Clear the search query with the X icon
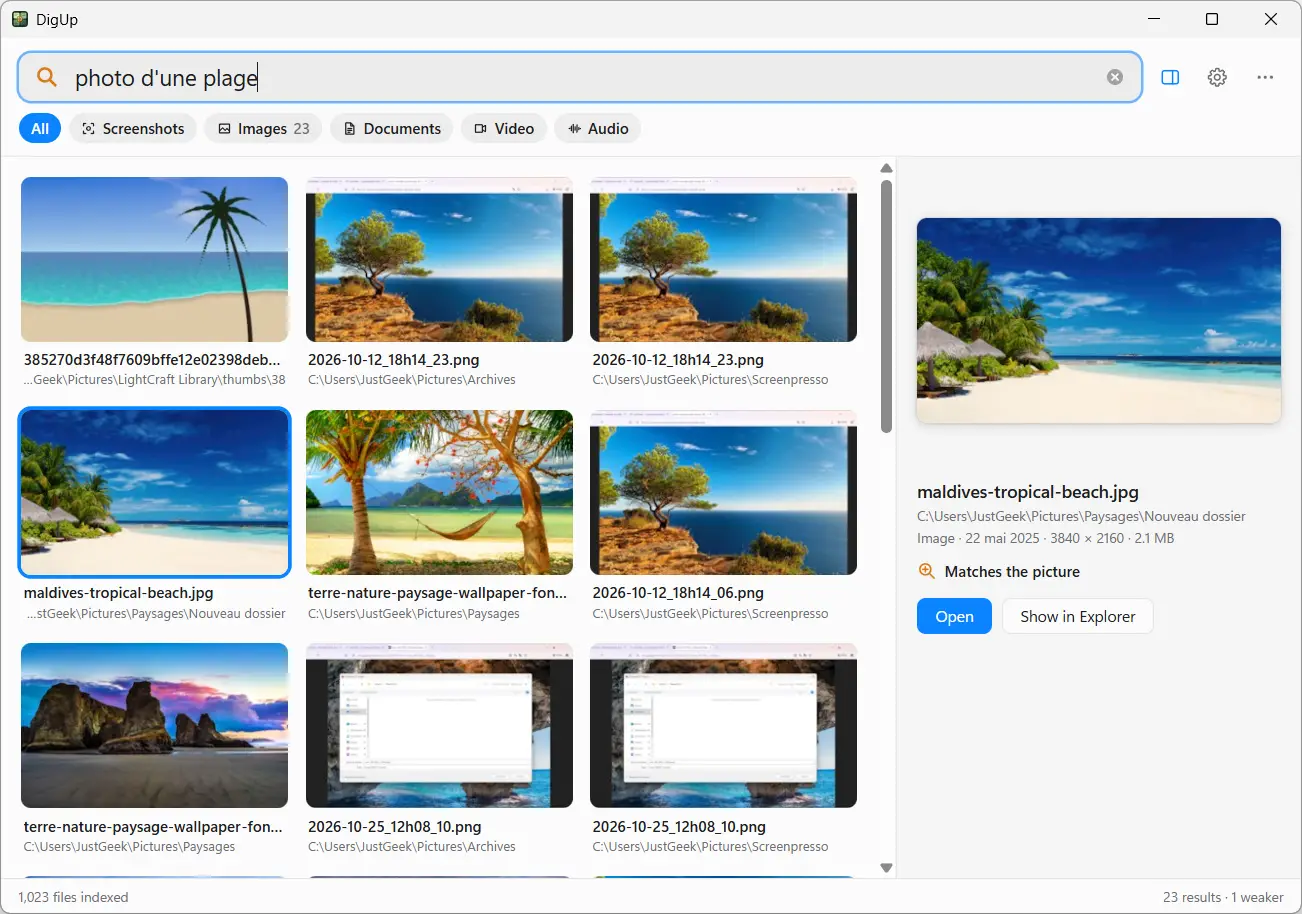This screenshot has height=914, width=1302. [x=1115, y=77]
